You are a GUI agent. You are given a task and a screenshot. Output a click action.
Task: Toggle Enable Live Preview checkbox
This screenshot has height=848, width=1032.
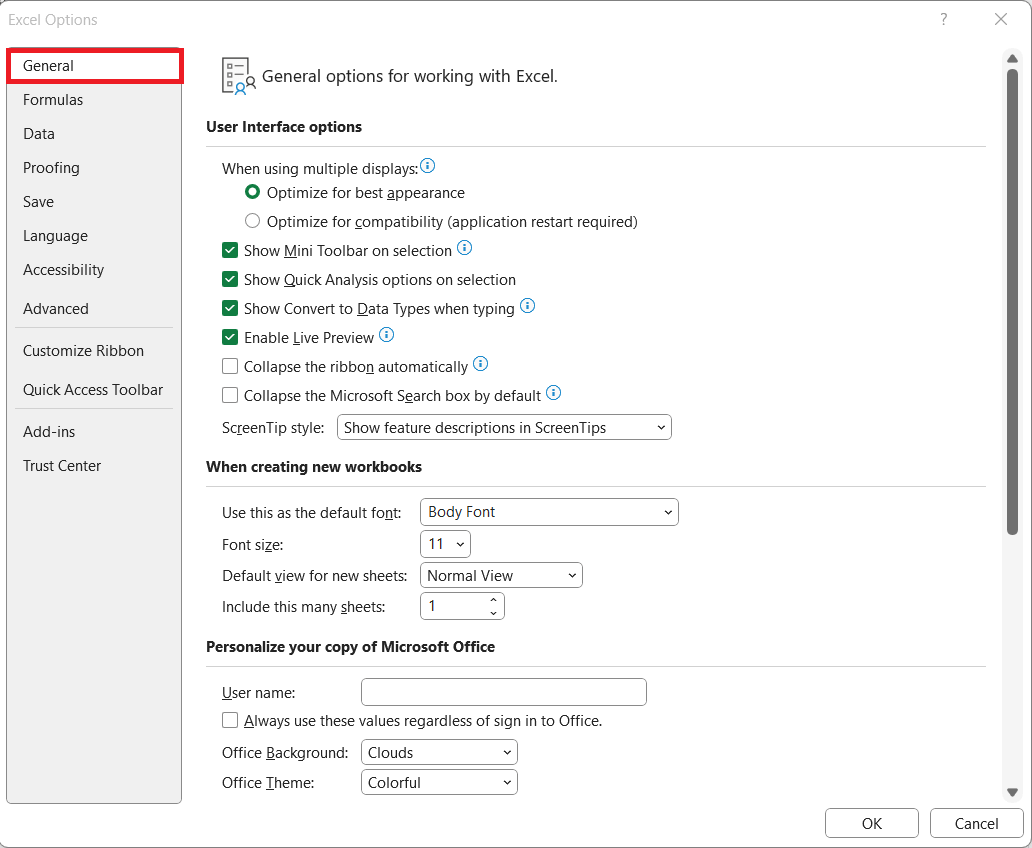(x=230, y=337)
